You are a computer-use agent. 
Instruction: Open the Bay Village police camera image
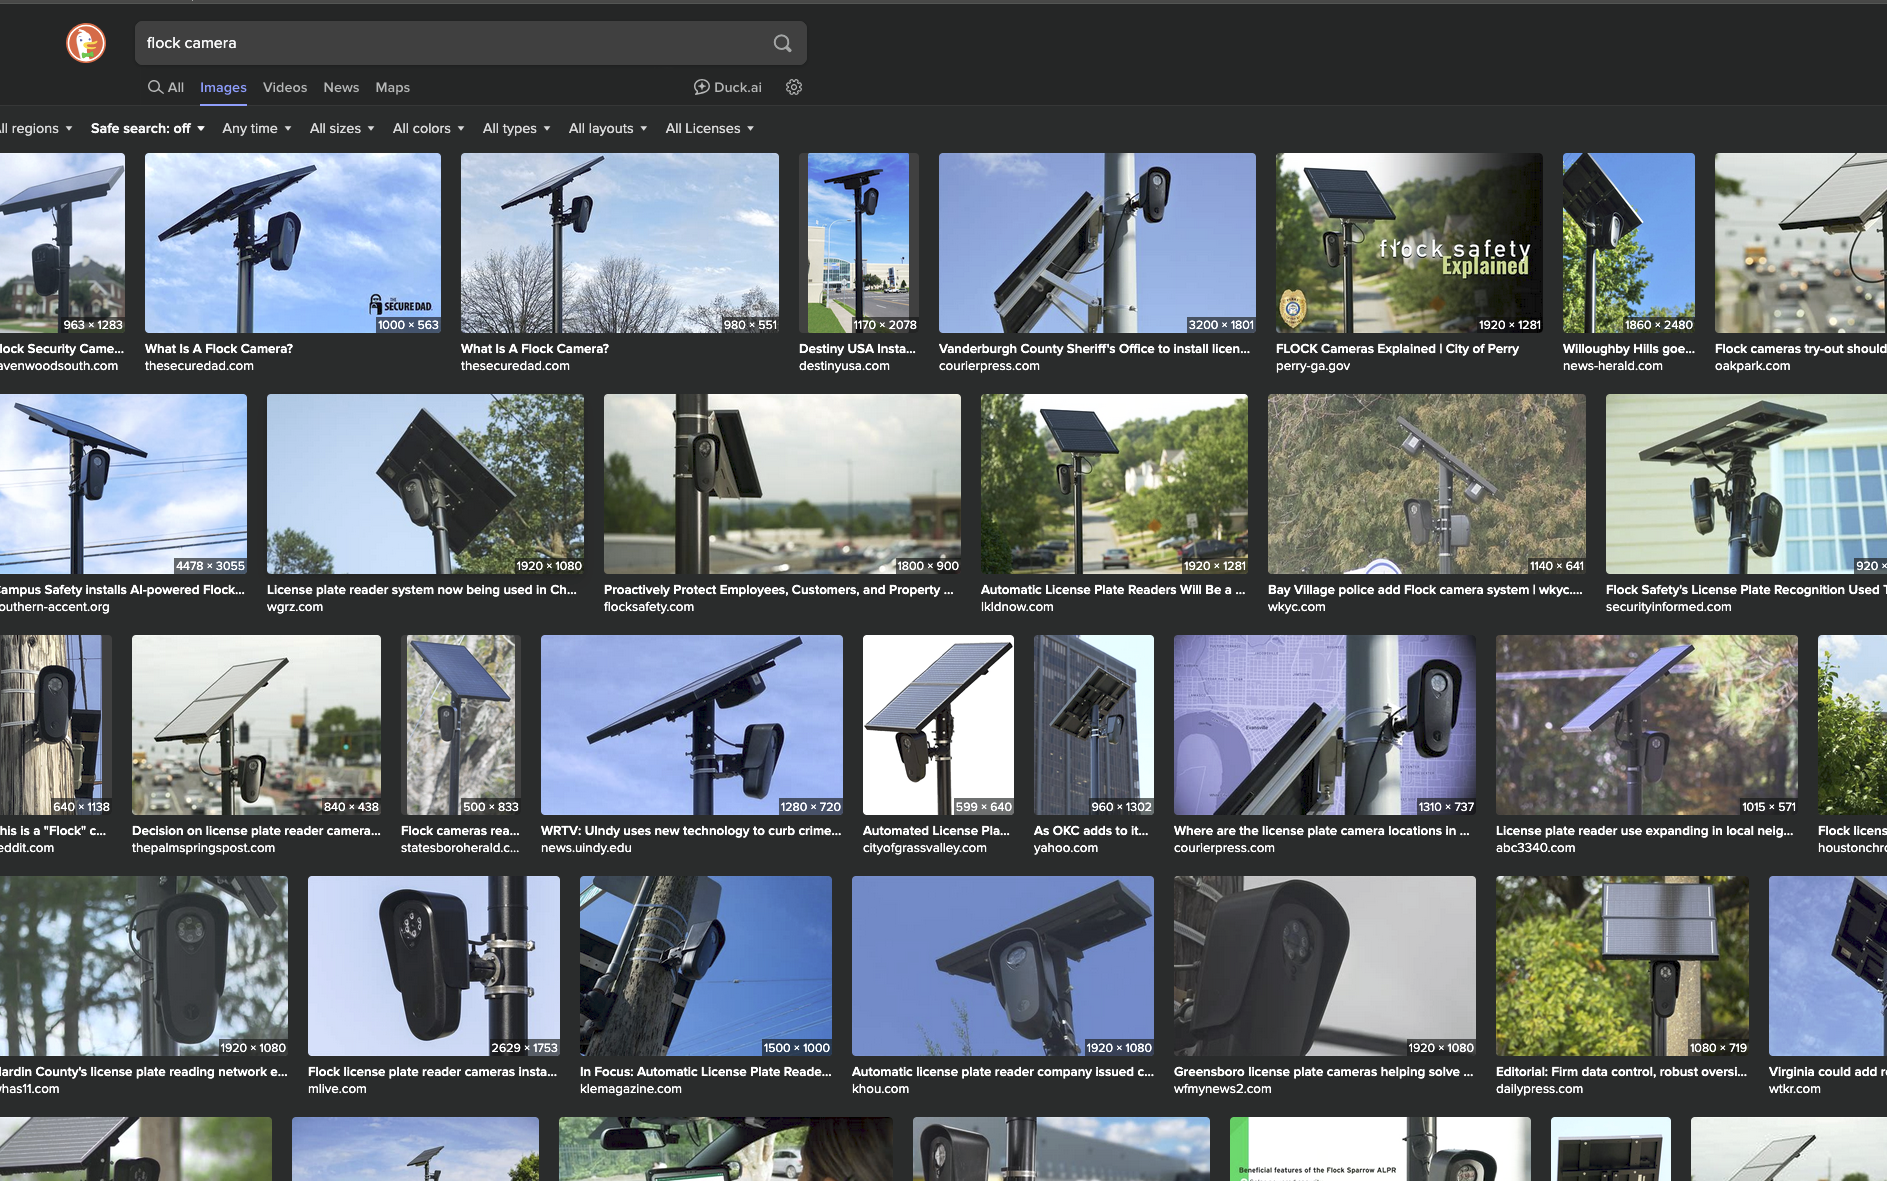1427,484
